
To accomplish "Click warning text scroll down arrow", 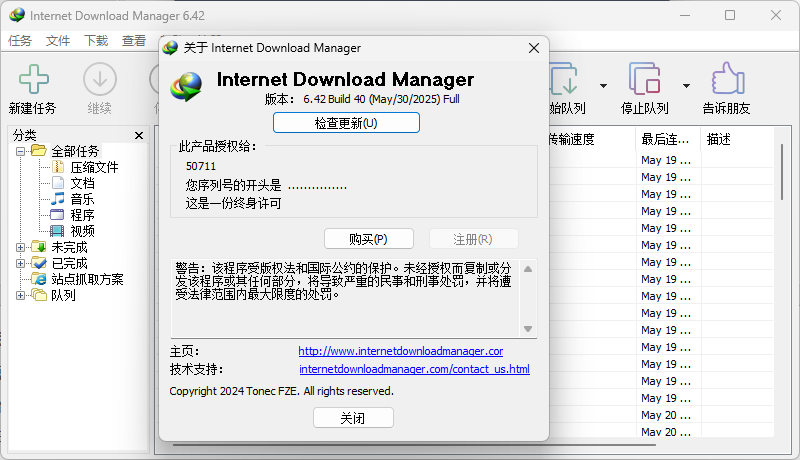I will (528, 329).
